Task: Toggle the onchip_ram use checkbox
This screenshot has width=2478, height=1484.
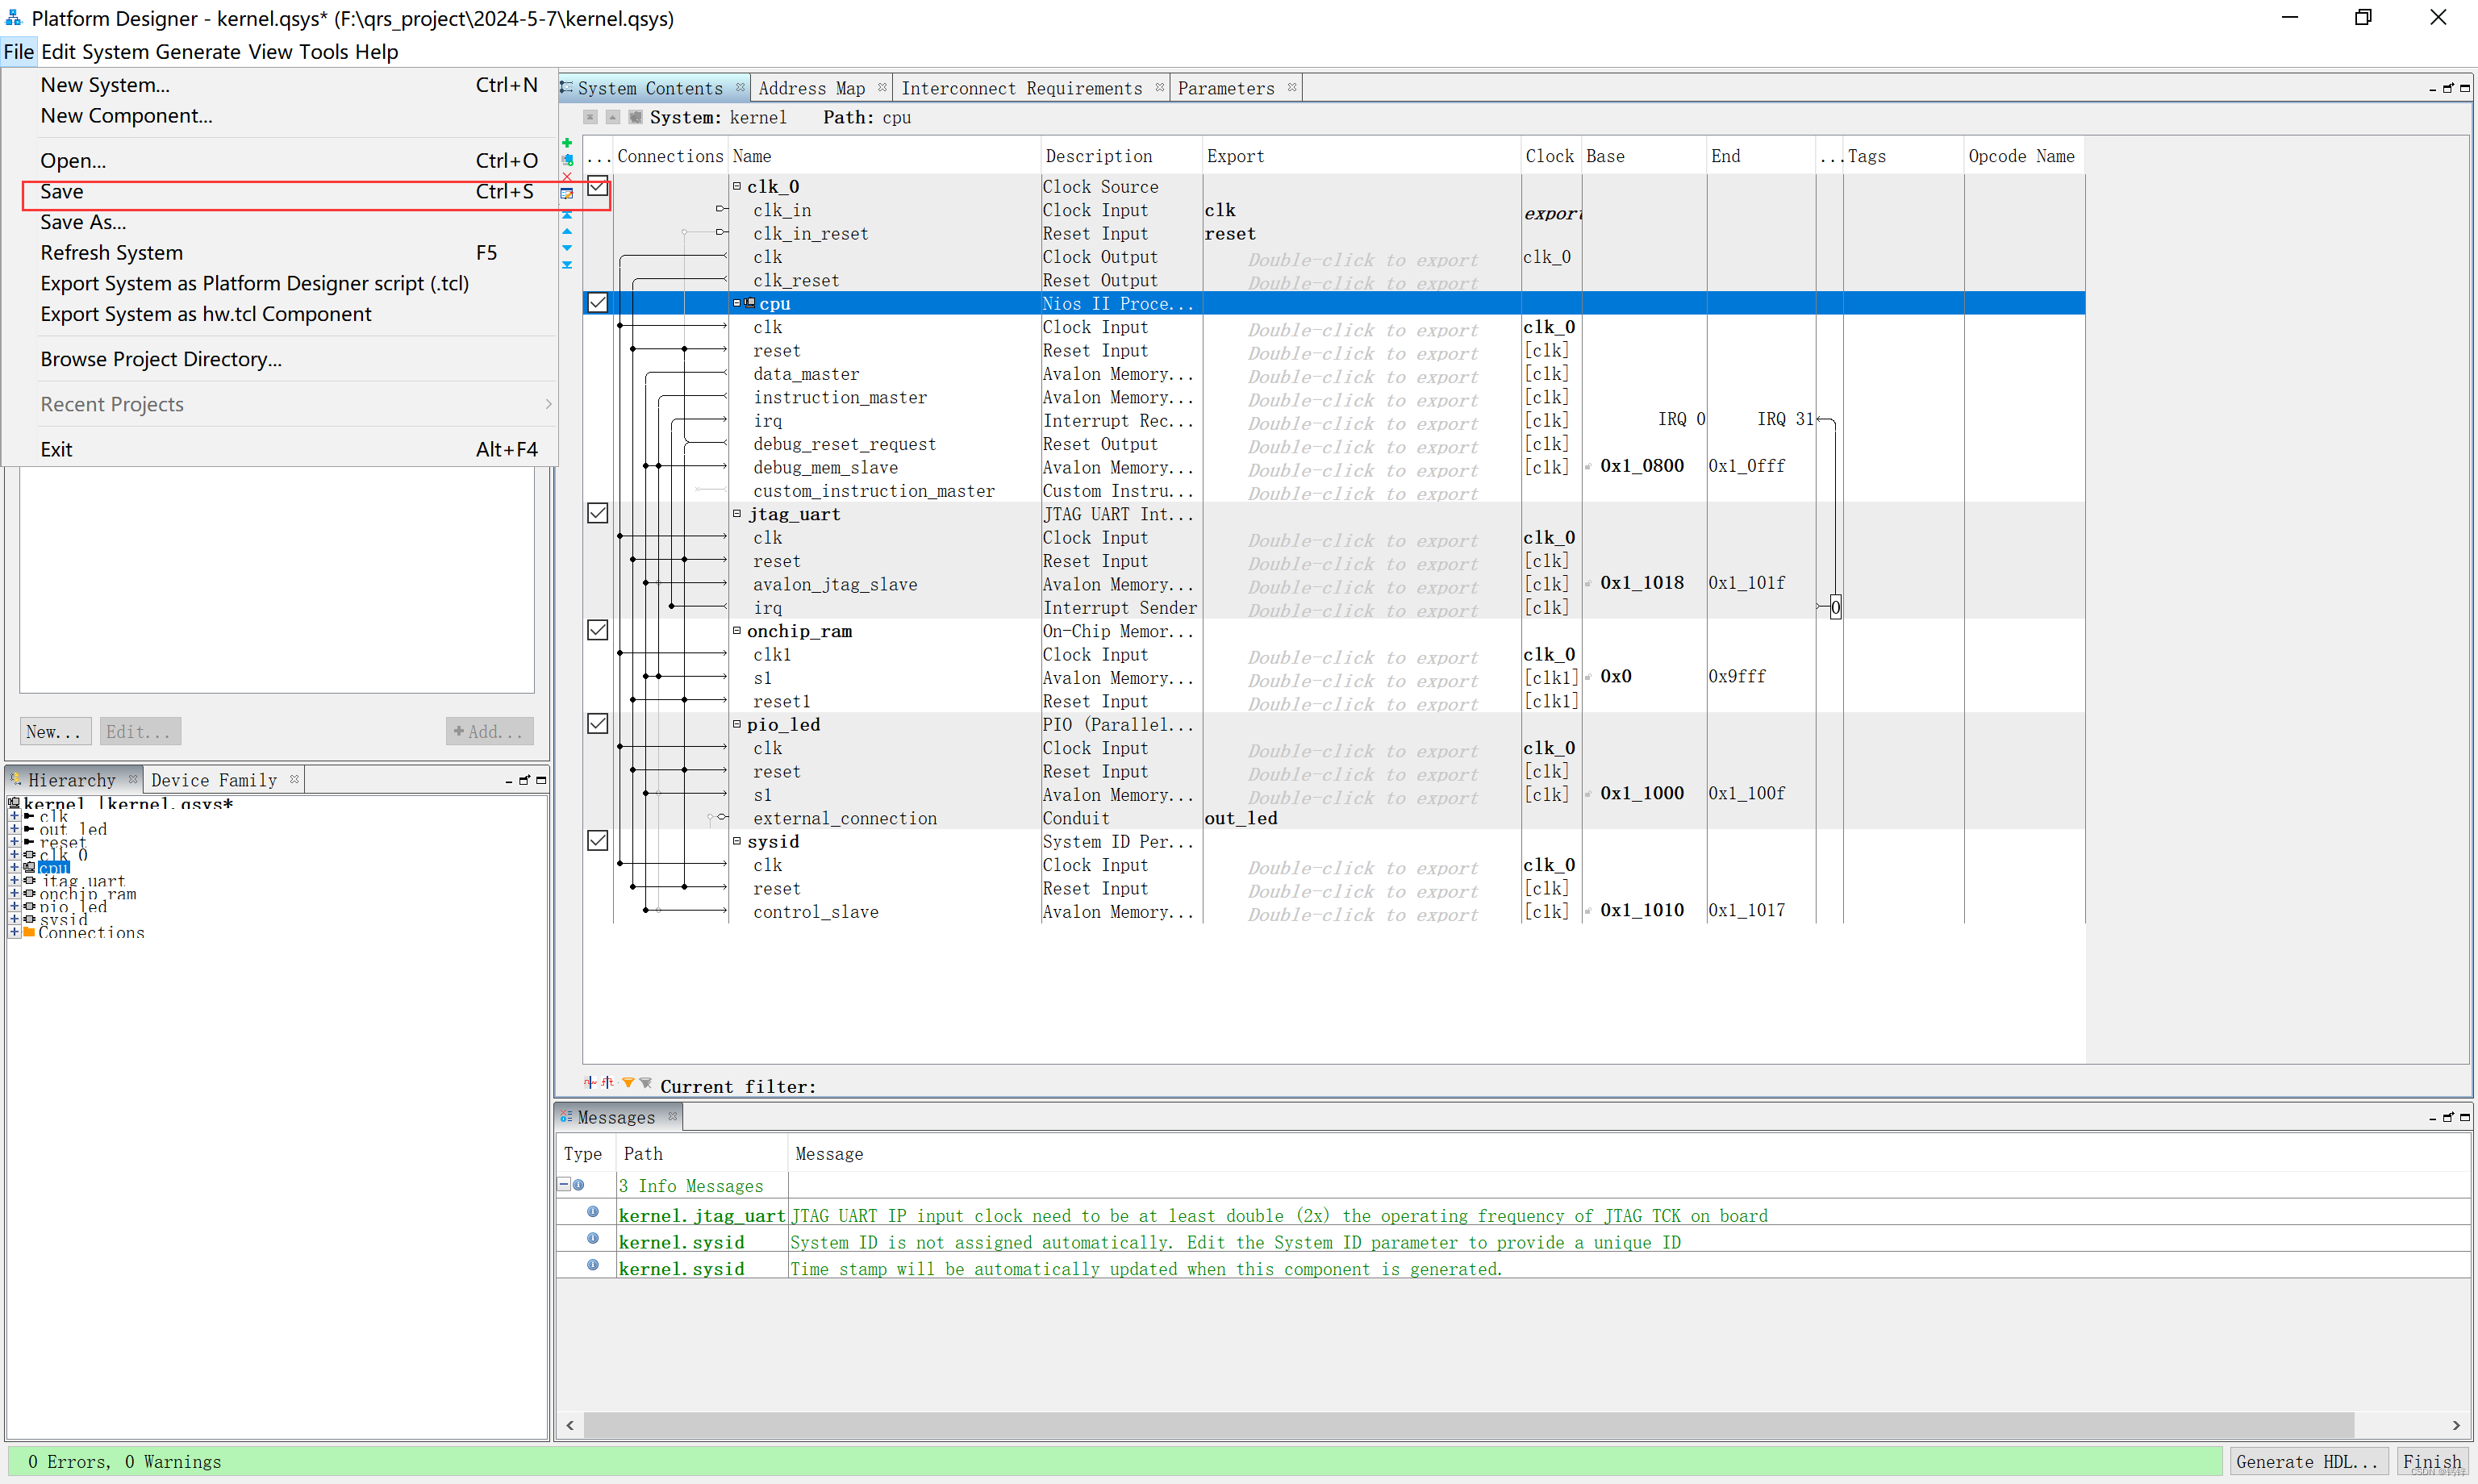Action: [597, 630]
